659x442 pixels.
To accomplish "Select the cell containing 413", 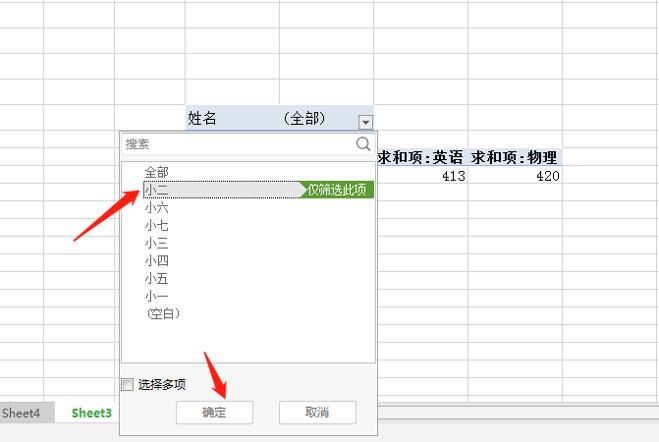I will [x=421, y=176].
